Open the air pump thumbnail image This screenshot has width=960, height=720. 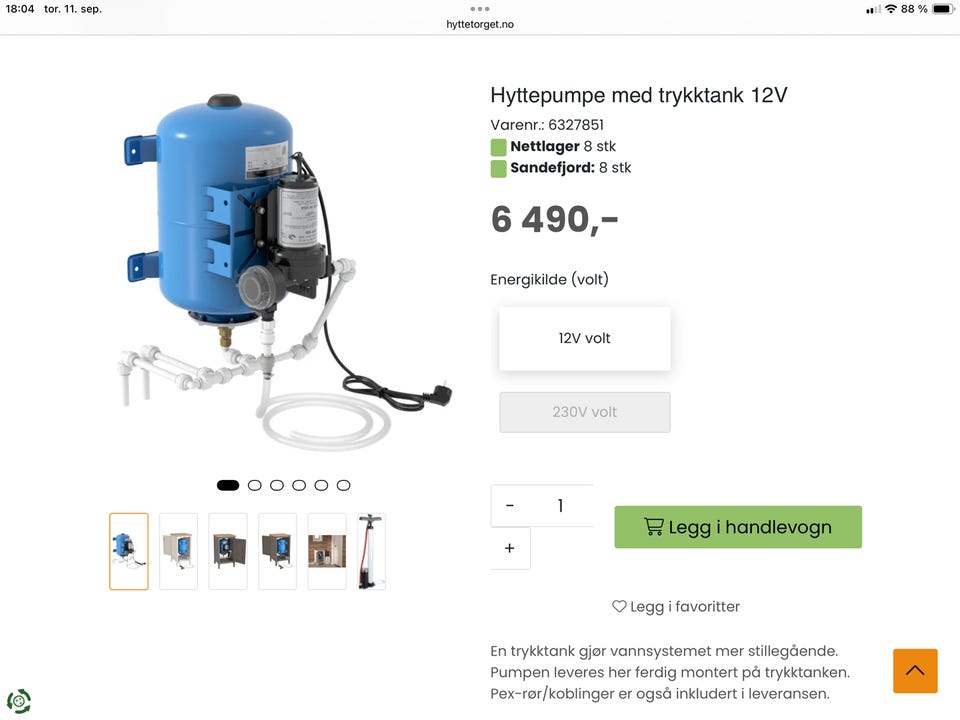pyautogui.click(x=371, y=552)
